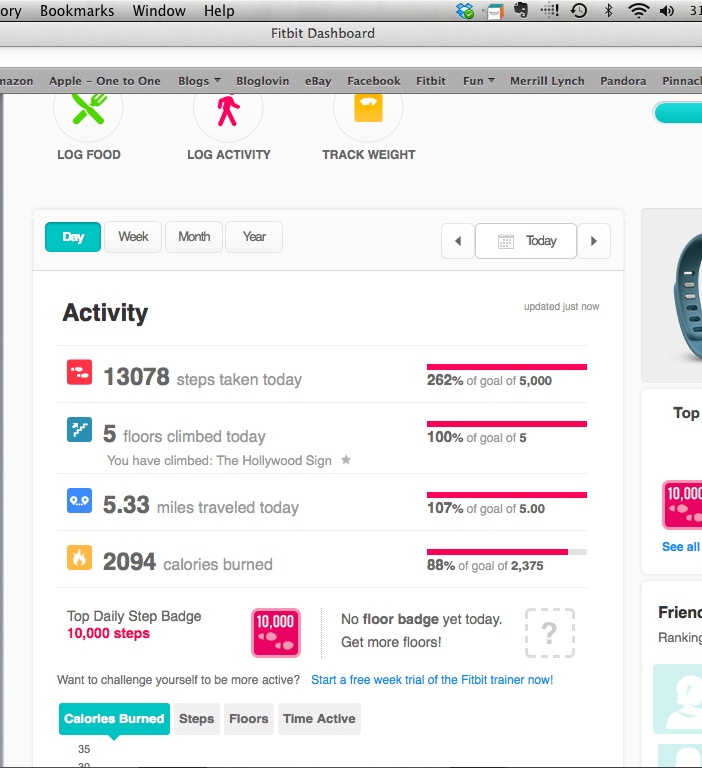This screenshot has height=768, width=702.
Task: Click the blue miles traveled location icon
Action: (79, 500)
